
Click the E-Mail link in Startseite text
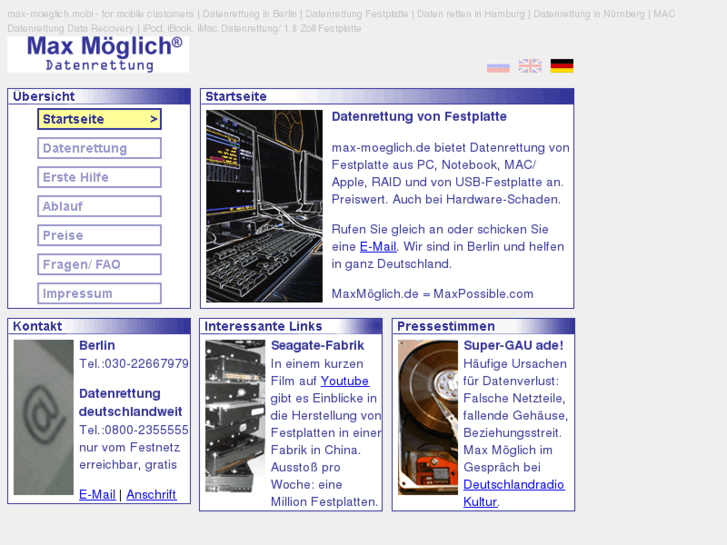point(378,247)
